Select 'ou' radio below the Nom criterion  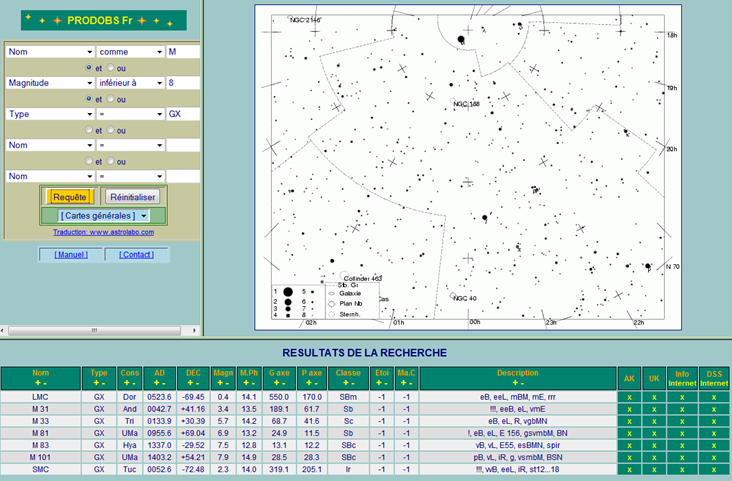(x=111, y=68)
